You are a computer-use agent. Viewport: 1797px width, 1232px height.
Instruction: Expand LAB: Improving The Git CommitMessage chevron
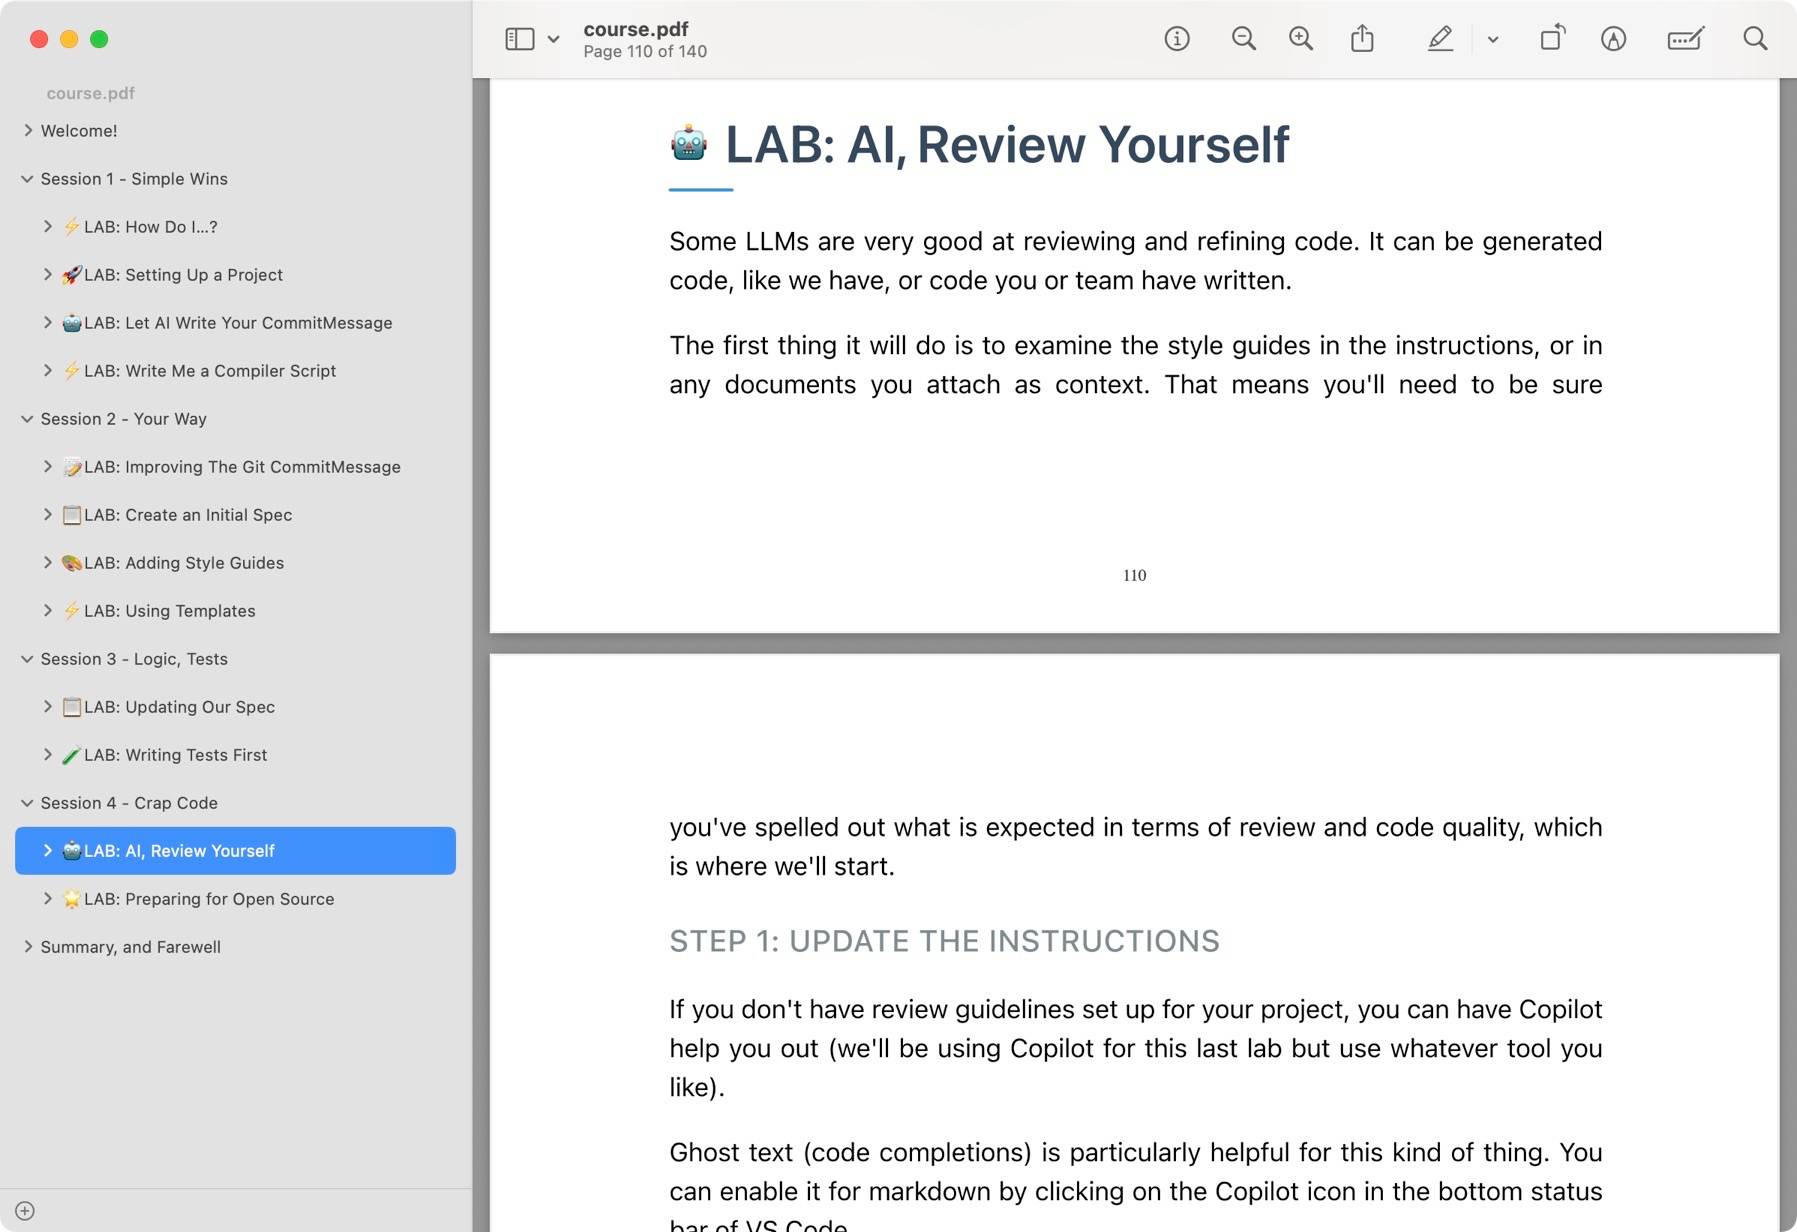(x=47, y=466)
